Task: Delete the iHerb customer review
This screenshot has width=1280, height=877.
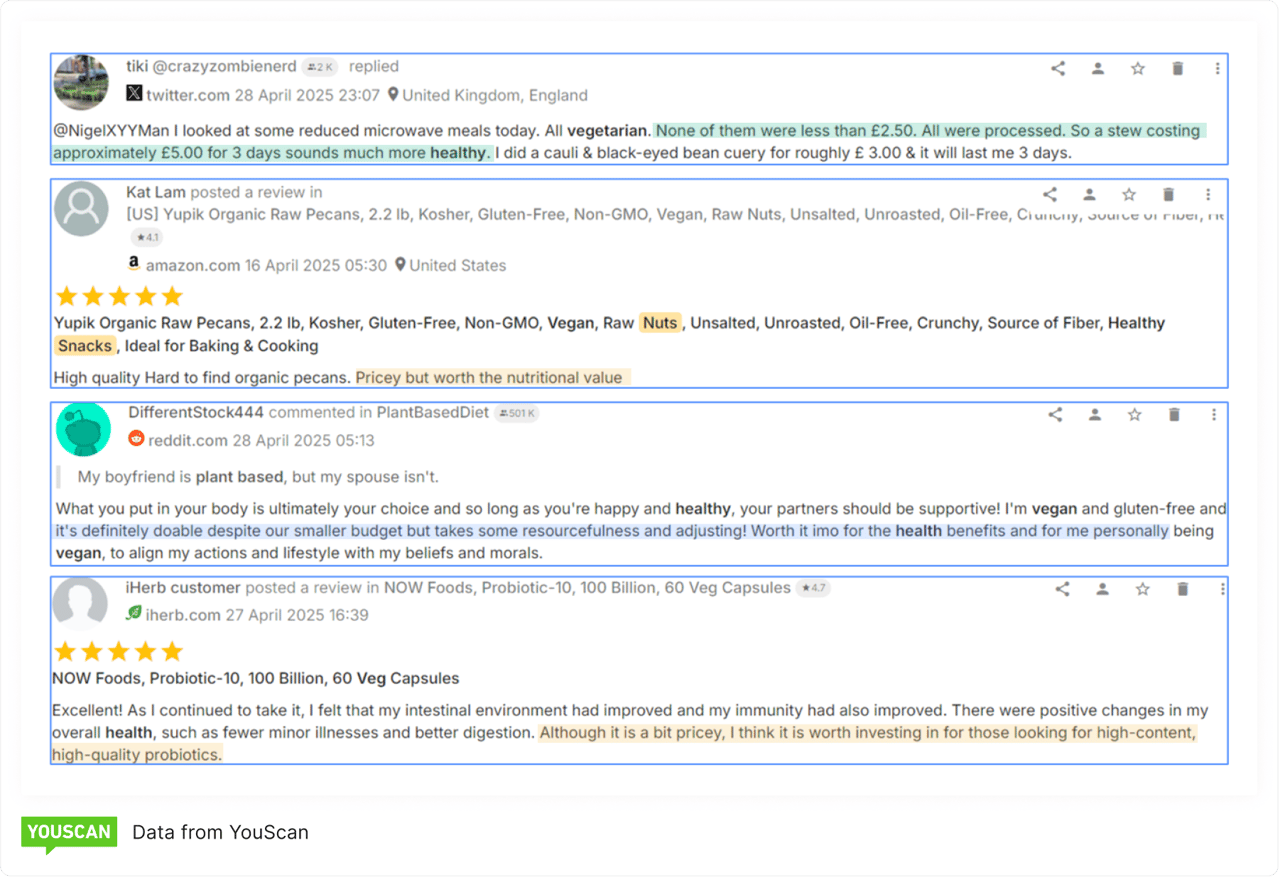Action: click(x=1183, y=589)
